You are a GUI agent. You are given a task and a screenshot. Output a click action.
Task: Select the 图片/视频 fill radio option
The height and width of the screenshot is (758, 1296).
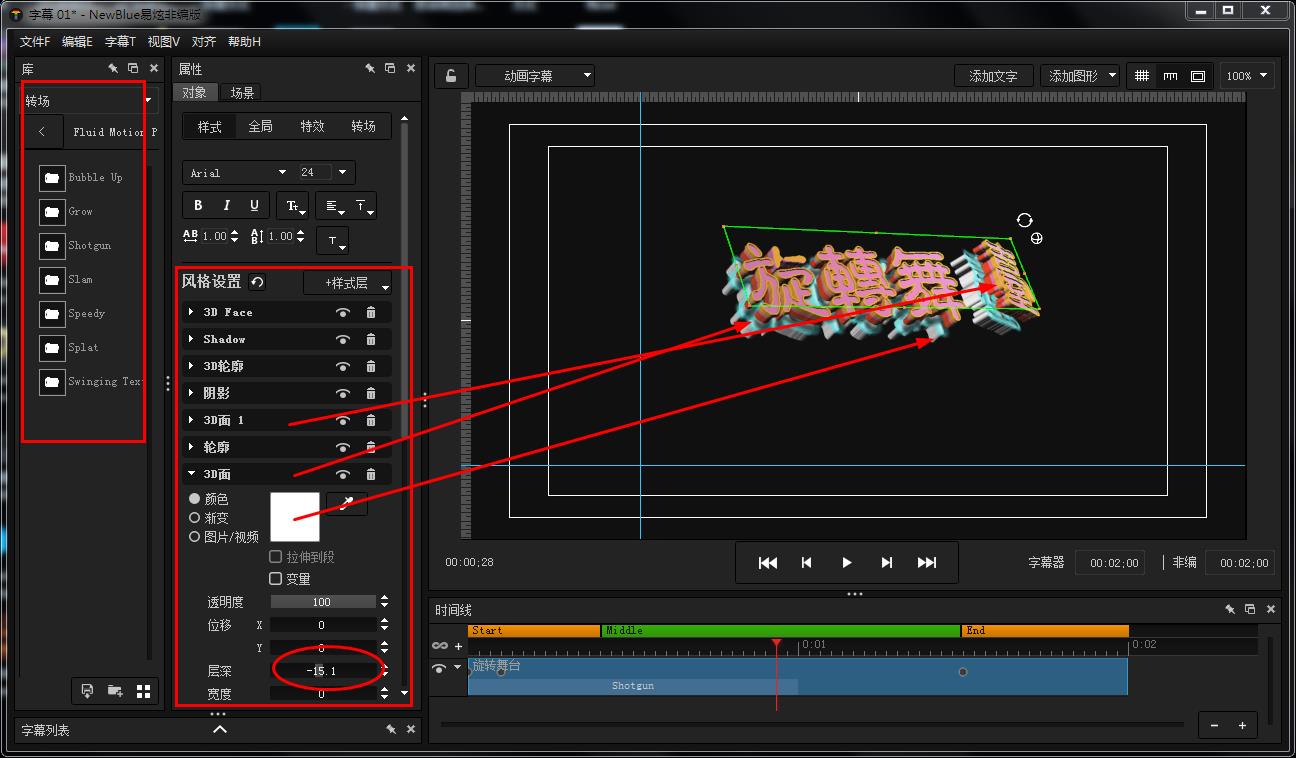pyautogui.click(x=194, y=536)
